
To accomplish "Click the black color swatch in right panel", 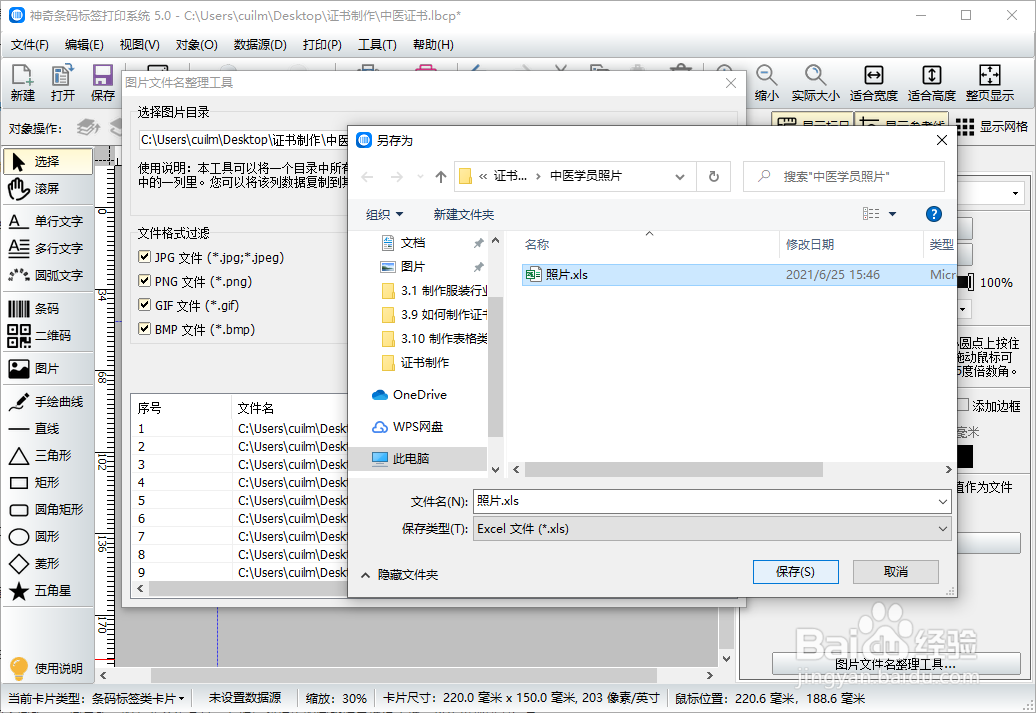I will pos(965,457).
